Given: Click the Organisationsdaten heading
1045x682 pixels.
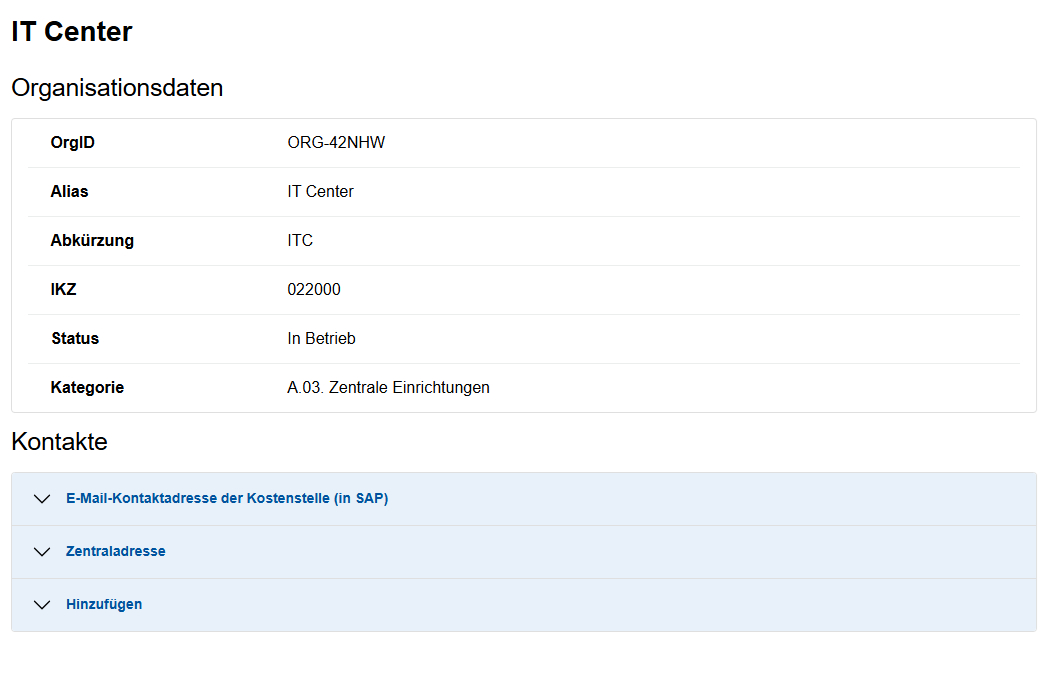Looking at the screenshot, I should (117, 88).
